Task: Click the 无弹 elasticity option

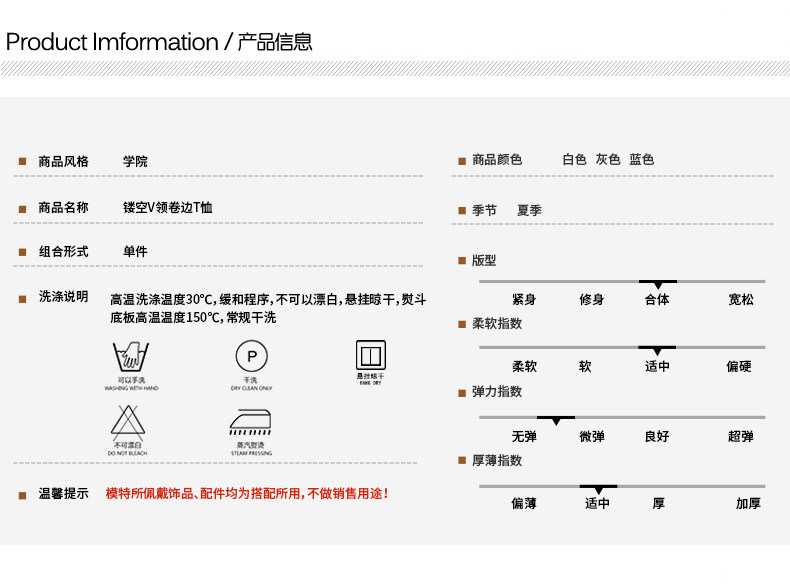Action: coord(524,436)
